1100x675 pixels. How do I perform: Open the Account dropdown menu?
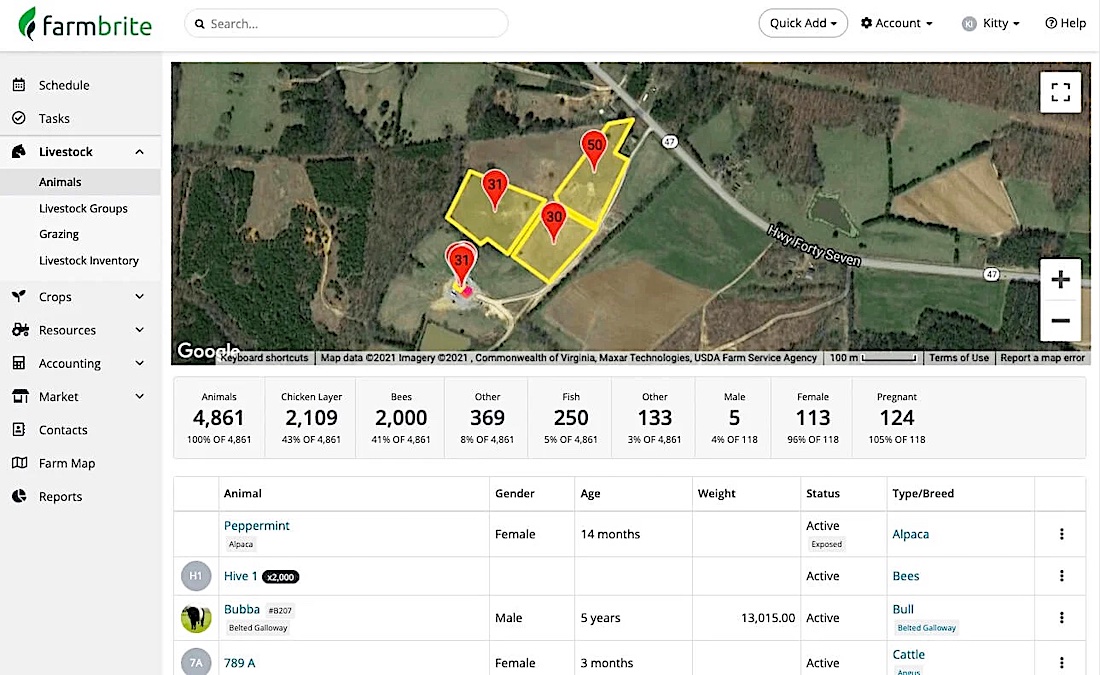(897, 23)
